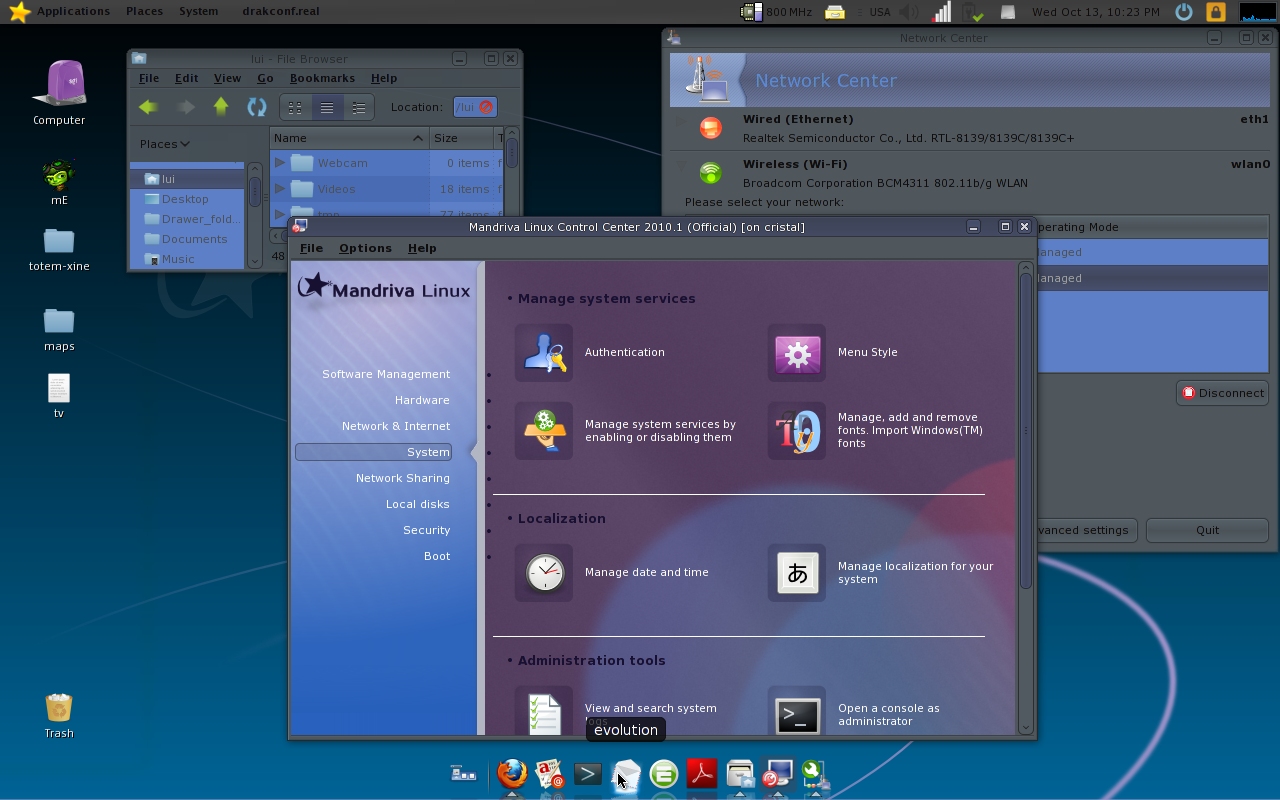1280x800 pixels.
Task: Open Manage date and time clock icon
Action: pyautogui.click(x=544, y=573)
